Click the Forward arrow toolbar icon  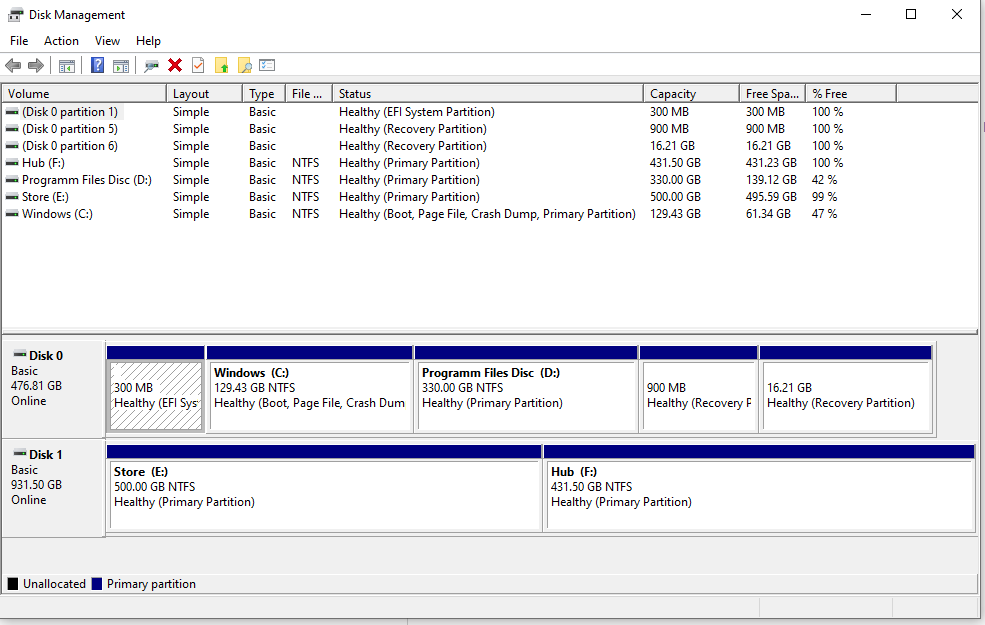tap(36, 65)
